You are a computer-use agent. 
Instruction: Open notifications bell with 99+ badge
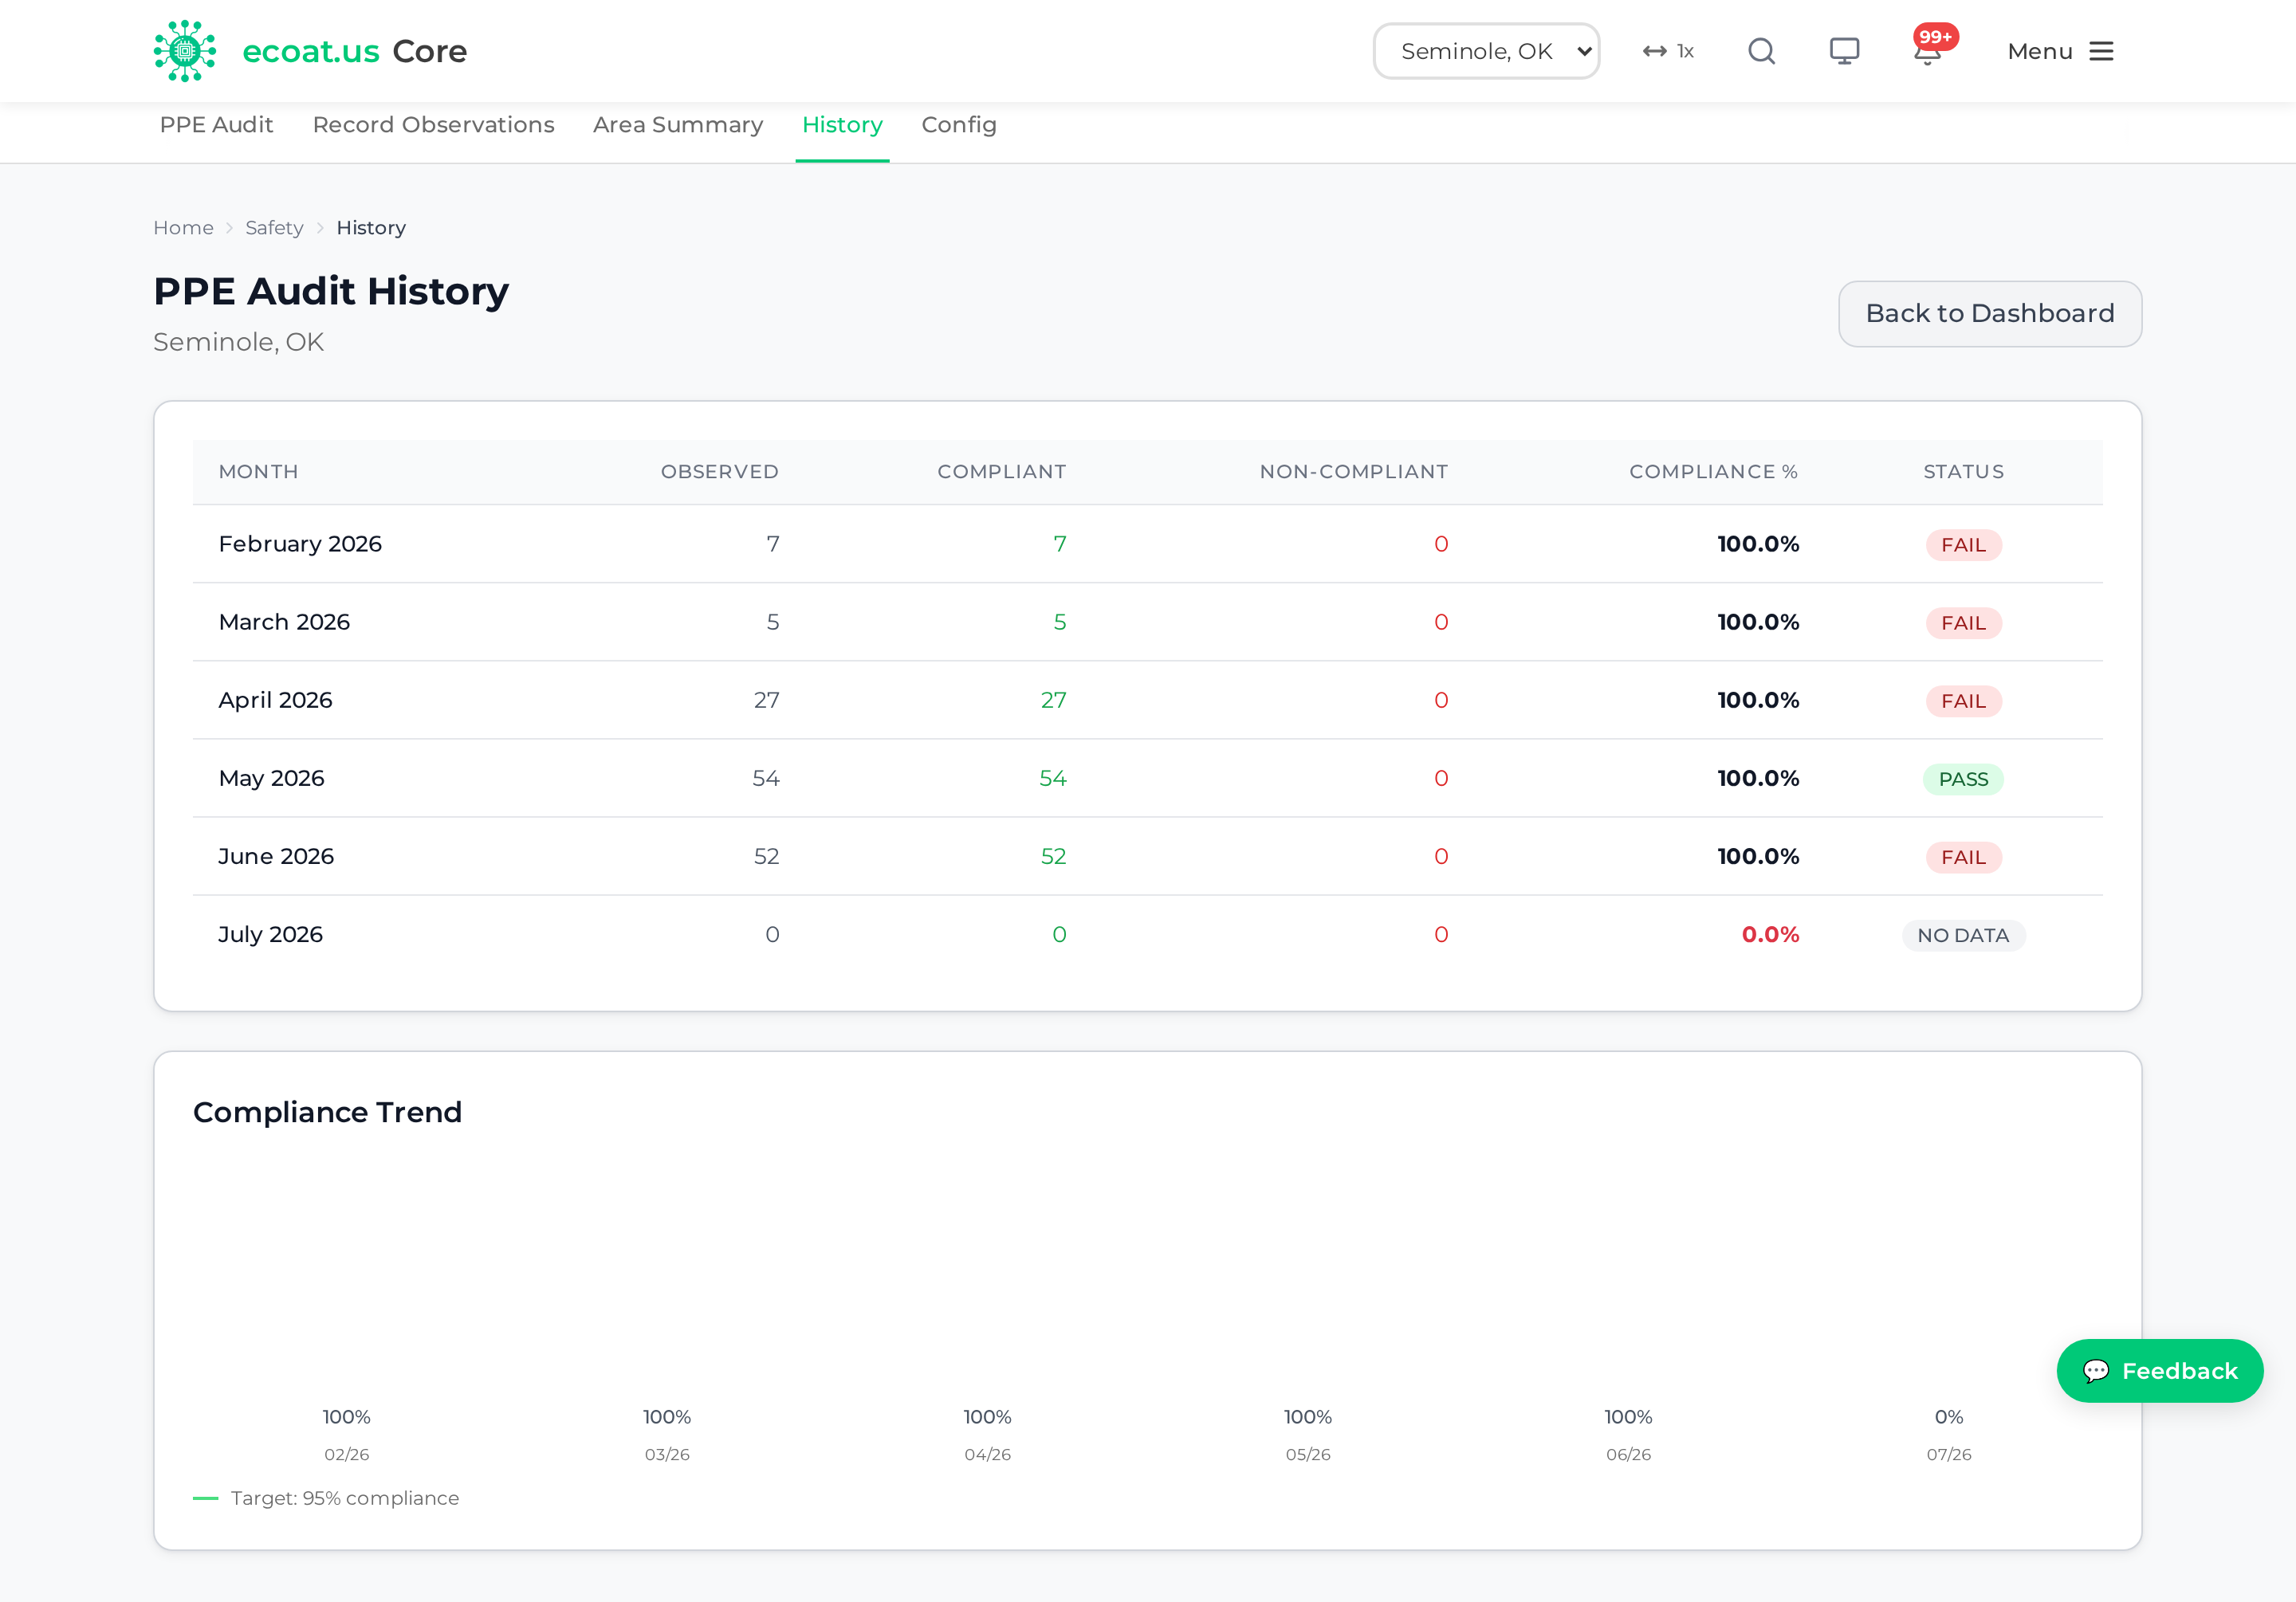tap(1929, 50)
